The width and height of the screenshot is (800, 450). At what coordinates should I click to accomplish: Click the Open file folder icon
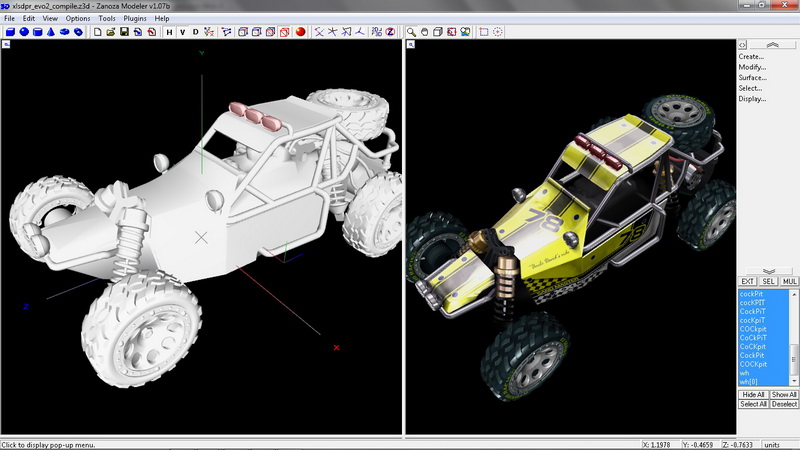coord(110,32)
